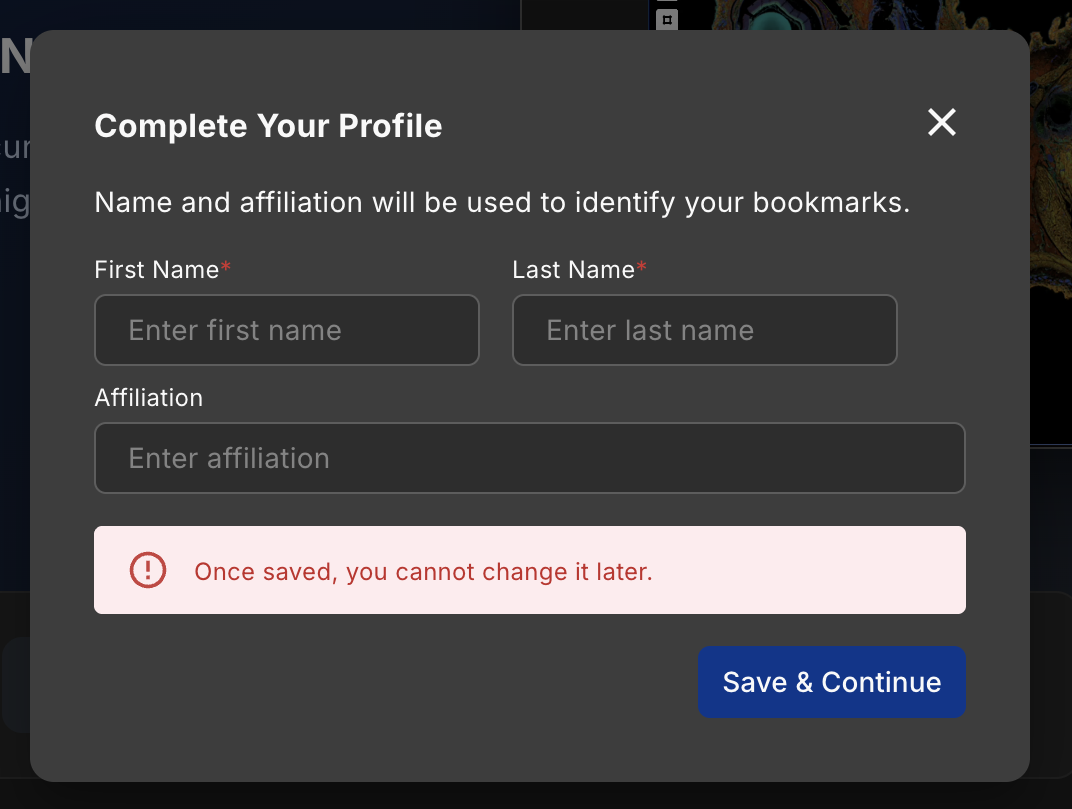Click the exclamation mark inside the warning circle
Screen dimensions: 1072x809
[x=147, y=570]
